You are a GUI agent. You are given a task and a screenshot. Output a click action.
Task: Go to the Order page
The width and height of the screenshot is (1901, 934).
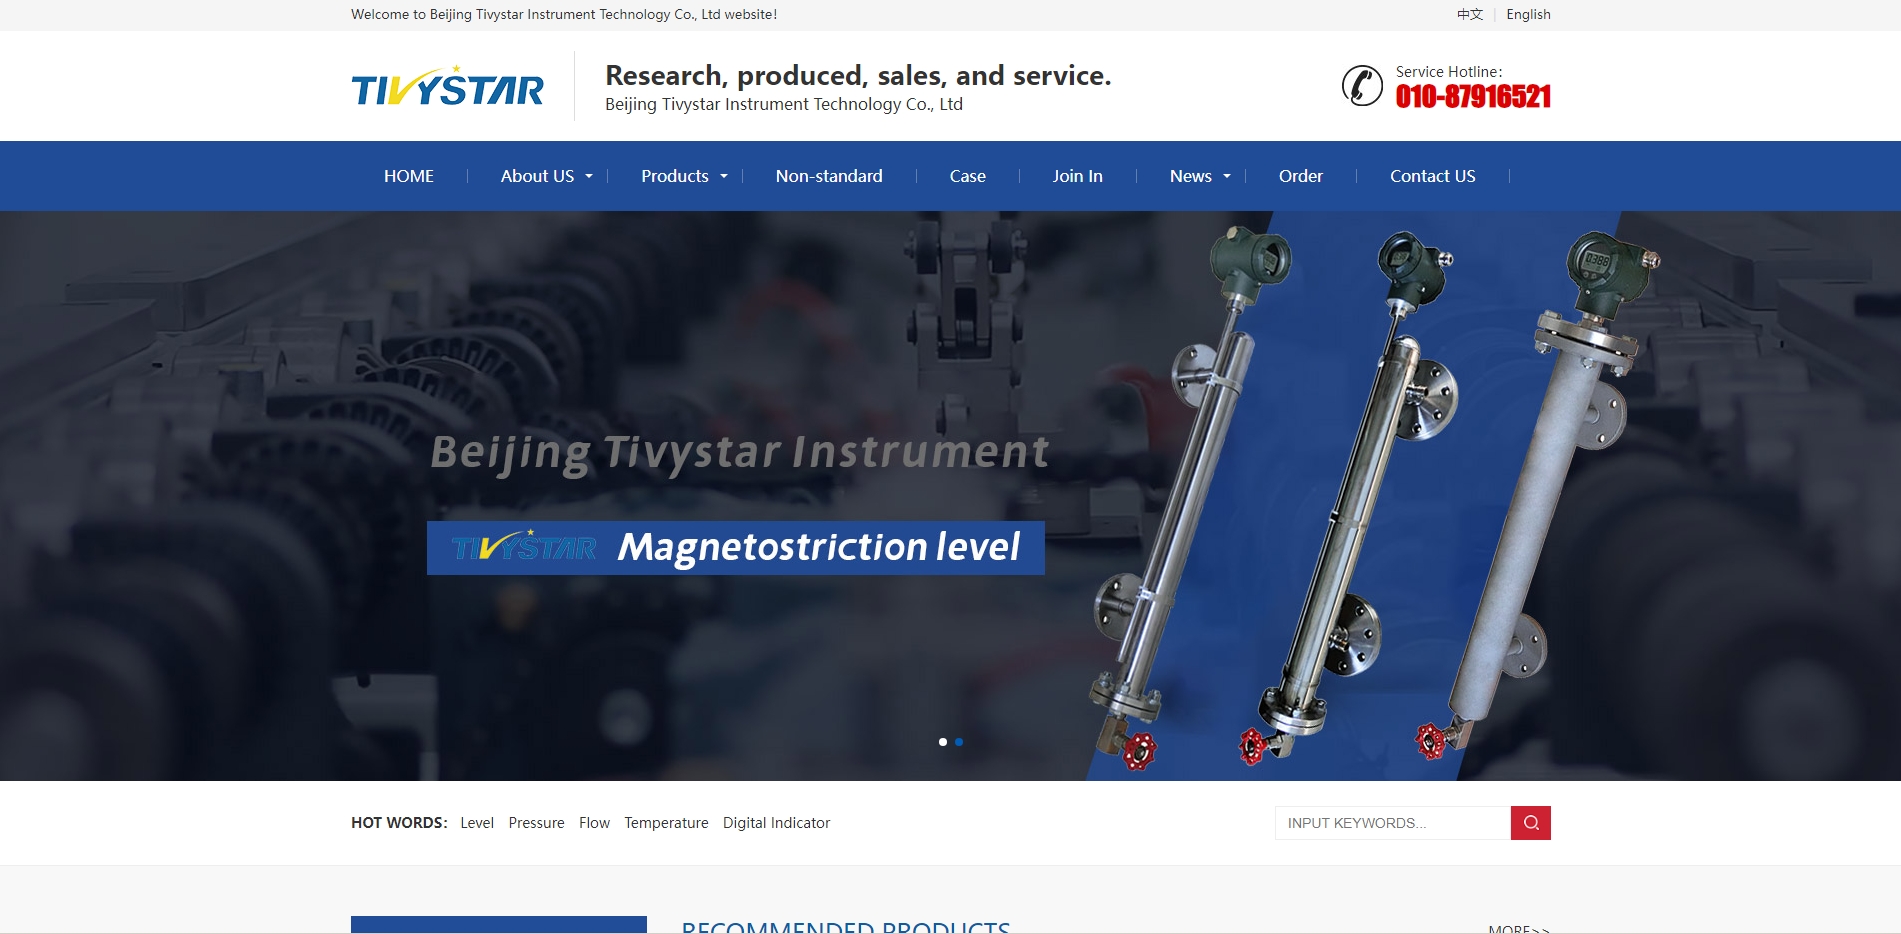[x=1301, y=176]
